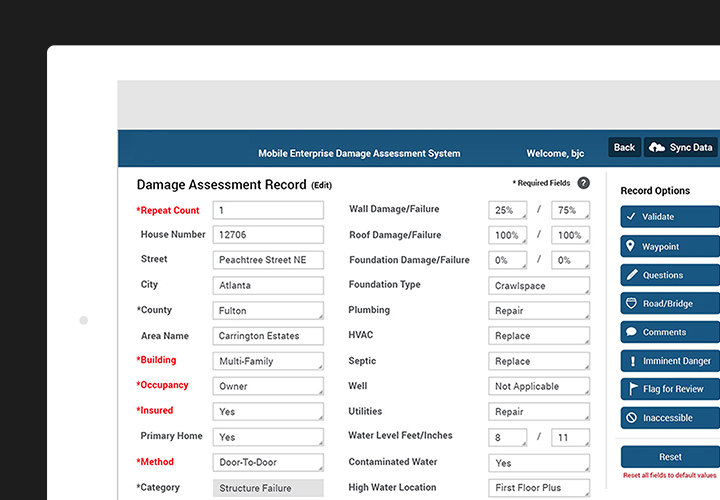Open Waypoint record option
The image size is (720, 500).
670,246
